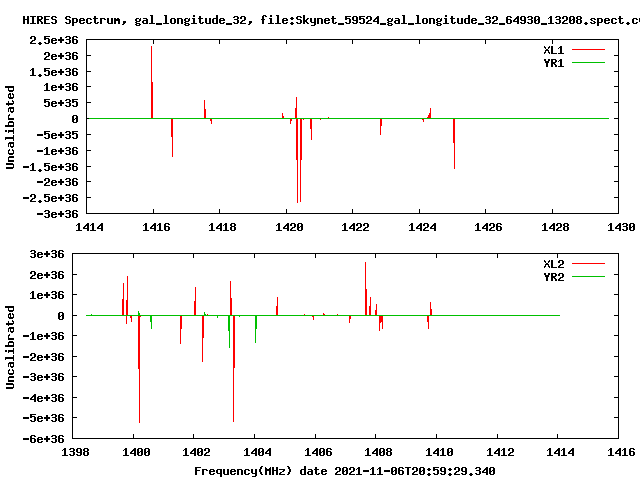Screen dimensions: 640x480
Task: Click the 1422 frequency tick label
Action: (x=355, y=227)
